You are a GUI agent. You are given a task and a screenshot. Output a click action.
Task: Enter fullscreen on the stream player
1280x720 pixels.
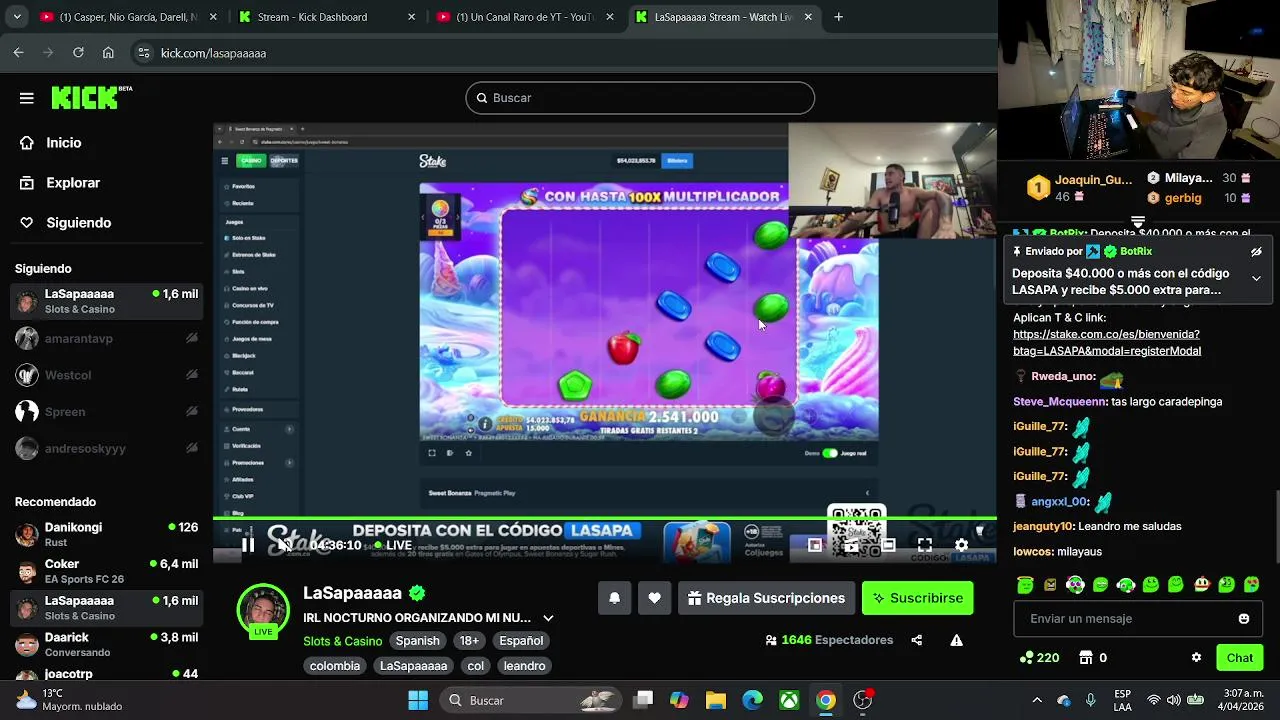(925, 545)
